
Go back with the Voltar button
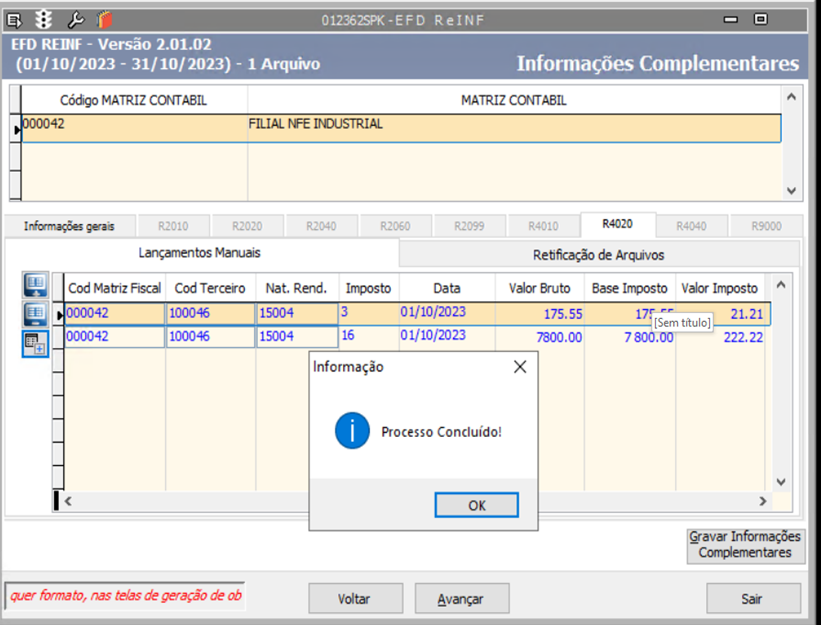click(356, 598)
